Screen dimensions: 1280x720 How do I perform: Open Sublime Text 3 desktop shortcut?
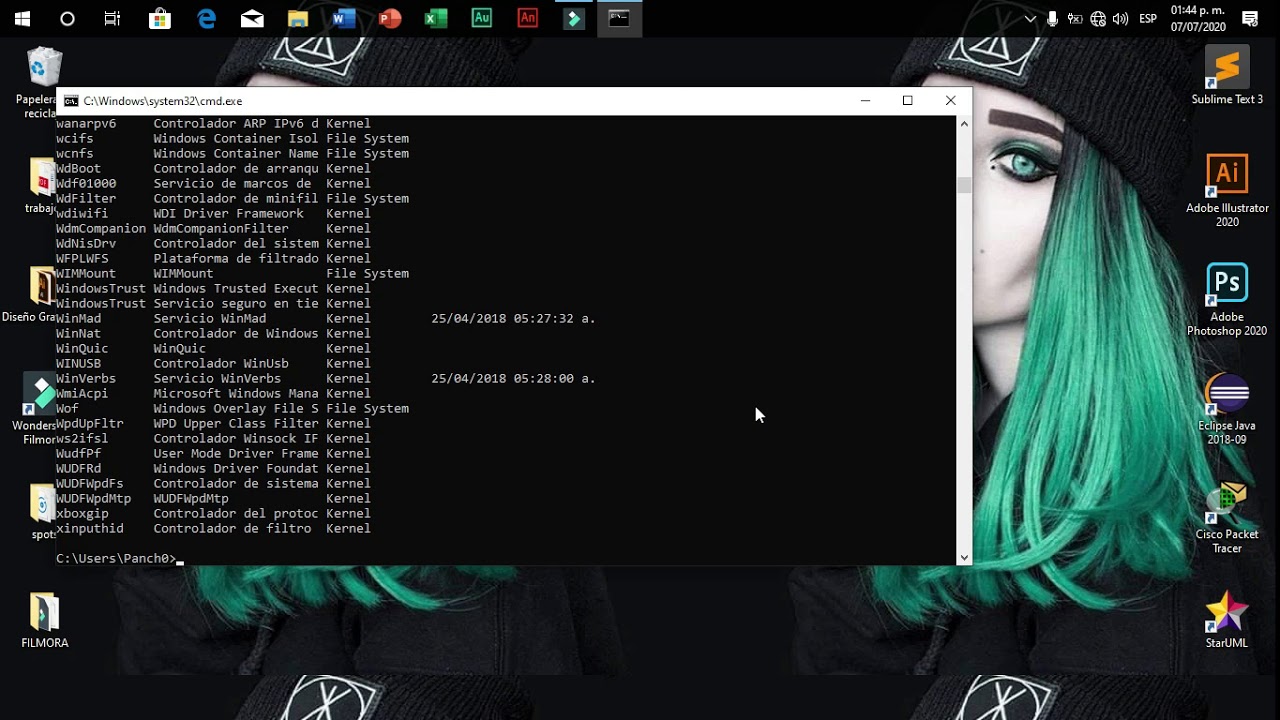(1227, 76)
